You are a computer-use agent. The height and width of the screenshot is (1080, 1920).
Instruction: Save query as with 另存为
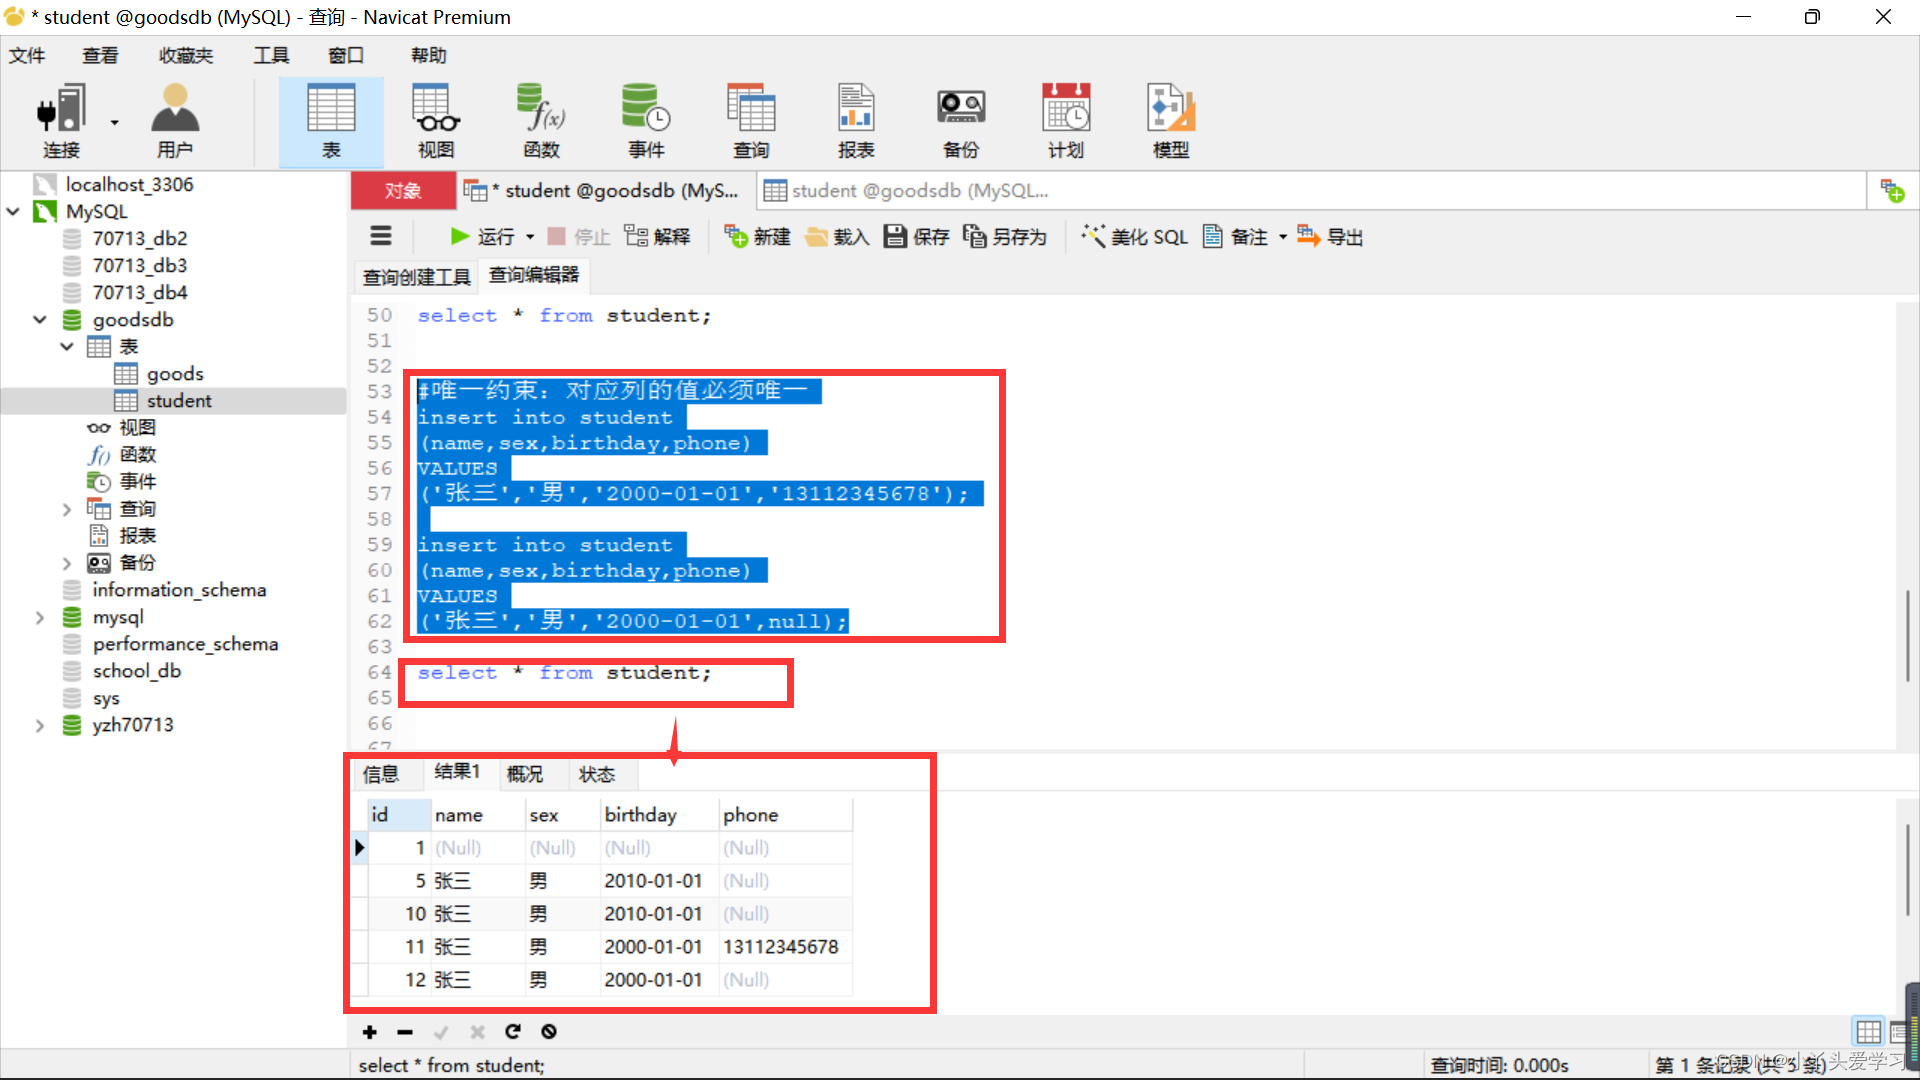[1004, 237]
